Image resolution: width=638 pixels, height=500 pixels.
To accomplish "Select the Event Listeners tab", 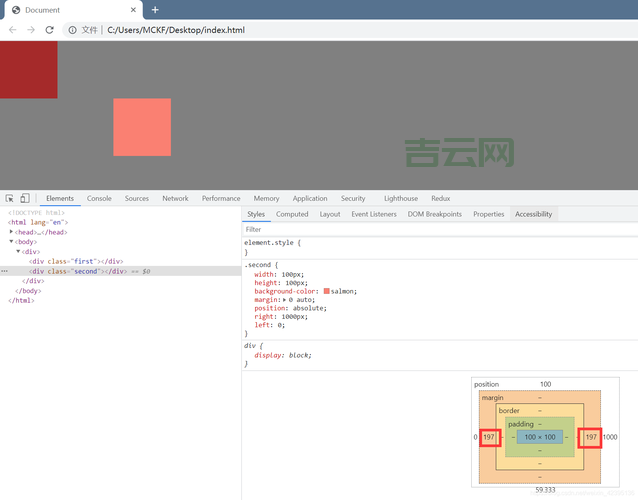I will pyautogui.click(x=374, y=214).
